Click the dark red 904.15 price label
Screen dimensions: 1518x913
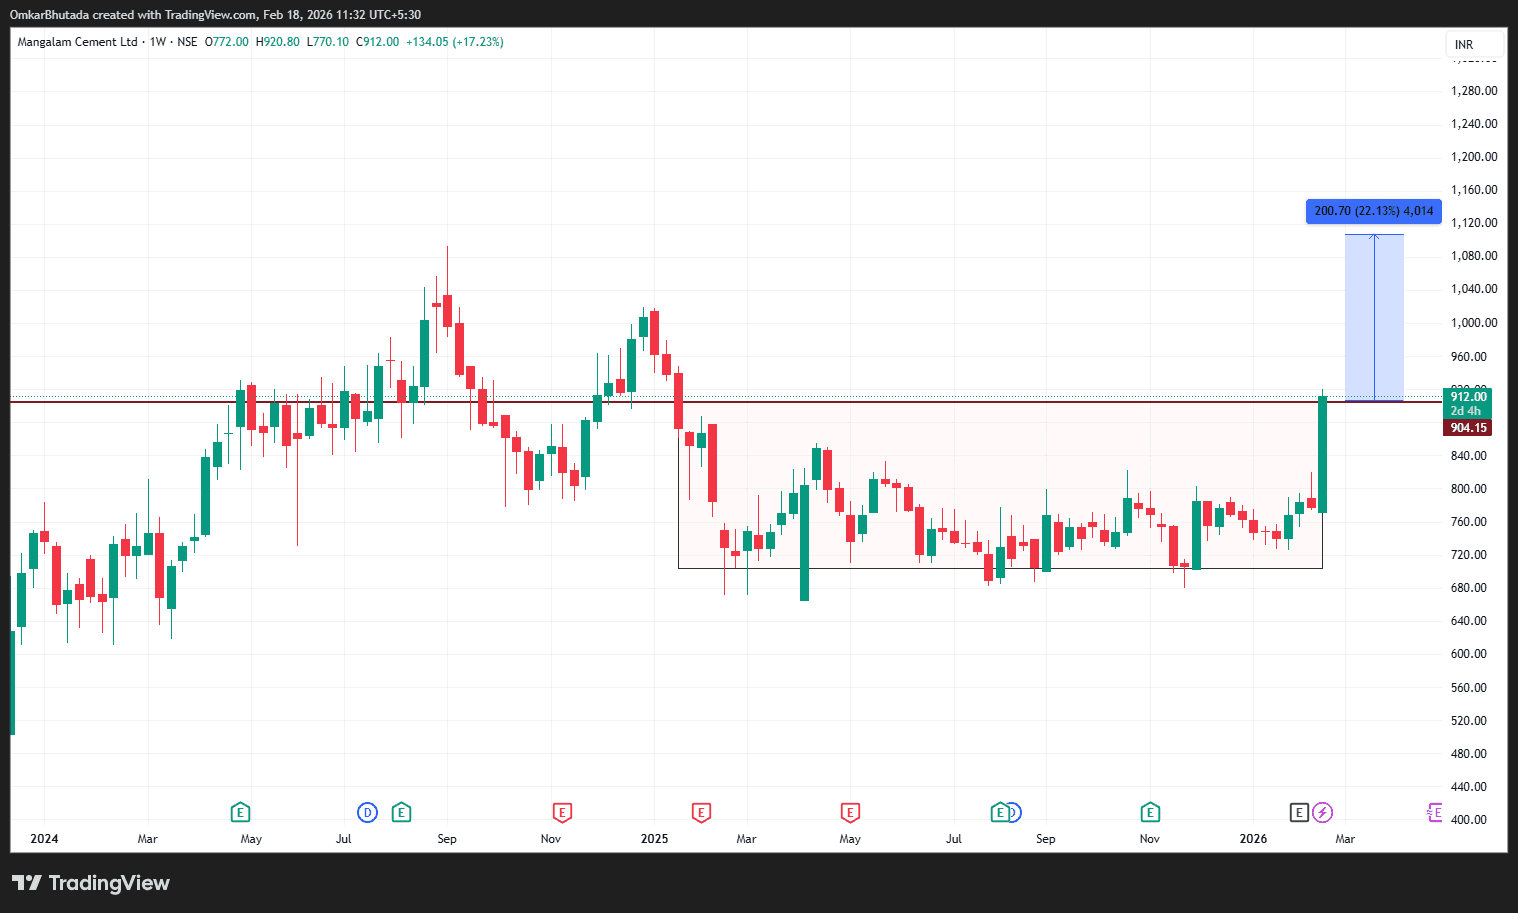[x=1469, y=428]
